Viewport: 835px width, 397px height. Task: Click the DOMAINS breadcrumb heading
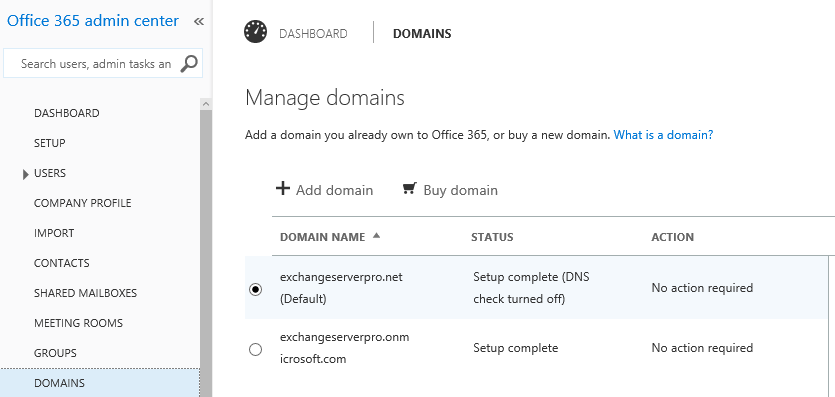[422, 34]
